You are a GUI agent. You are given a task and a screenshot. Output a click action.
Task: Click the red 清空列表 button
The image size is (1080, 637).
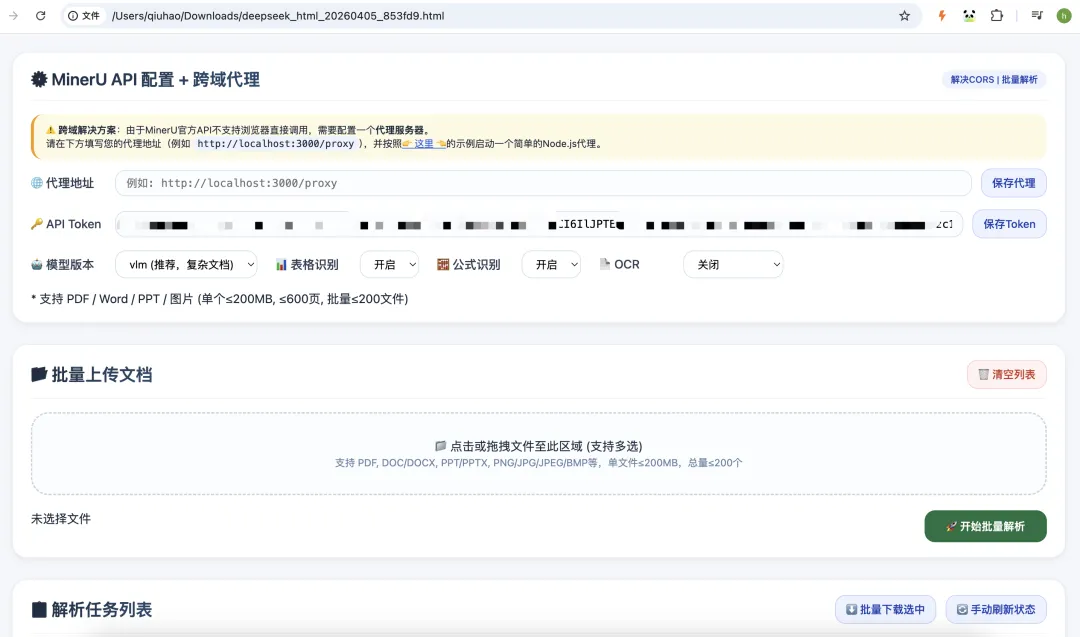pyautogui.click(x=1006, y=375)
